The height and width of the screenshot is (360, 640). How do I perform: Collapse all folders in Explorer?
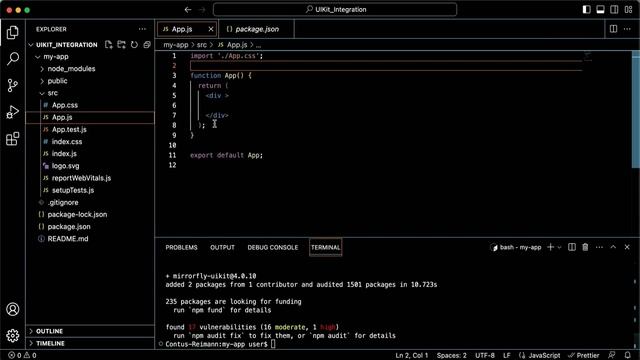147,44
